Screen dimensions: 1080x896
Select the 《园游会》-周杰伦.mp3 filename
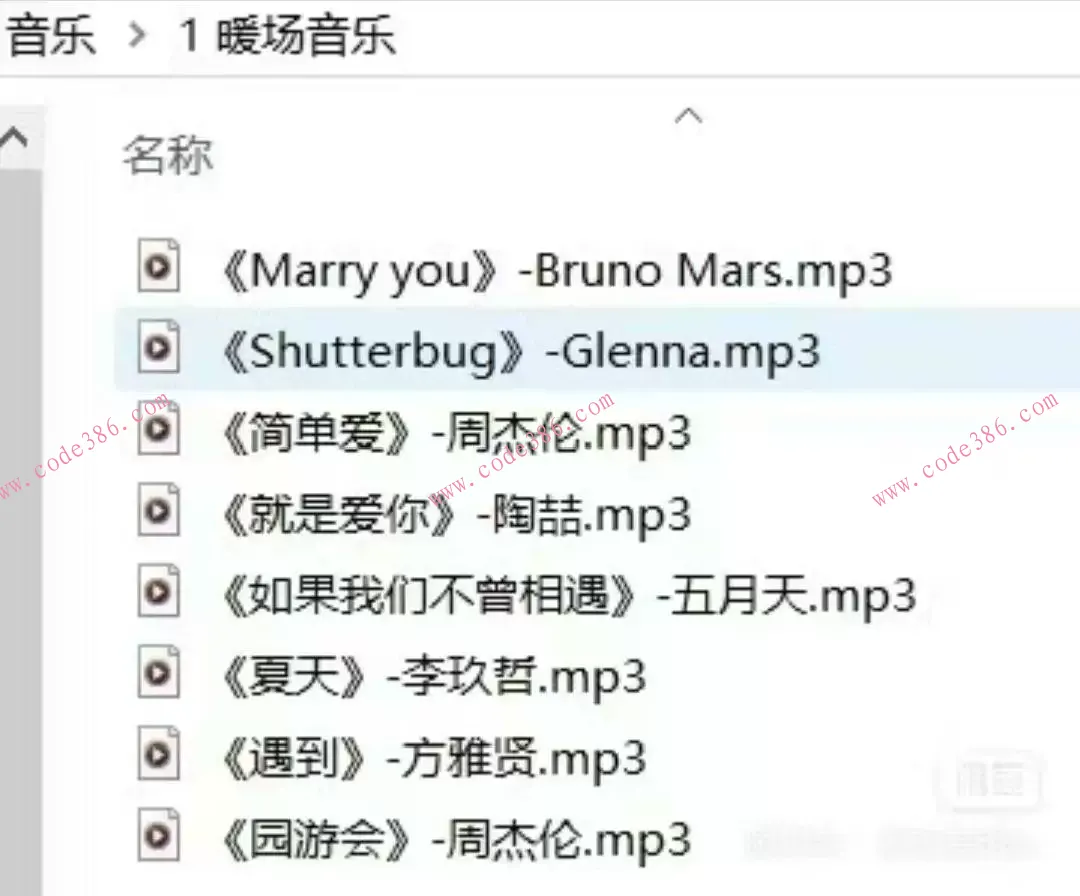pyautogui.click(x=455, y=840)
